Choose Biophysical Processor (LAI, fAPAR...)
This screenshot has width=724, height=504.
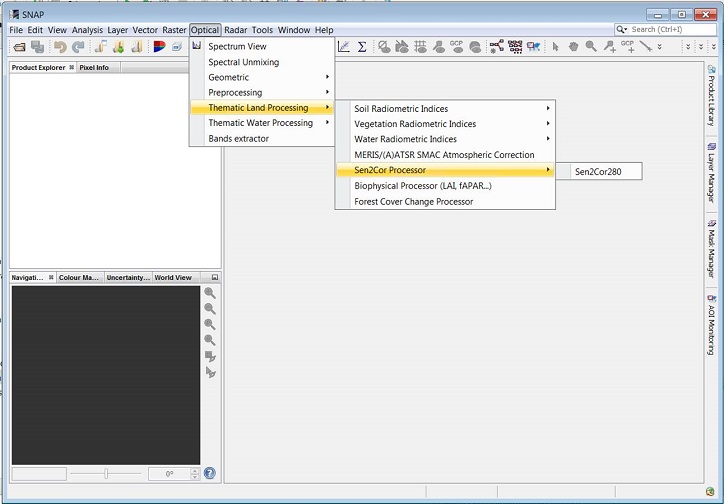(422, 186)
